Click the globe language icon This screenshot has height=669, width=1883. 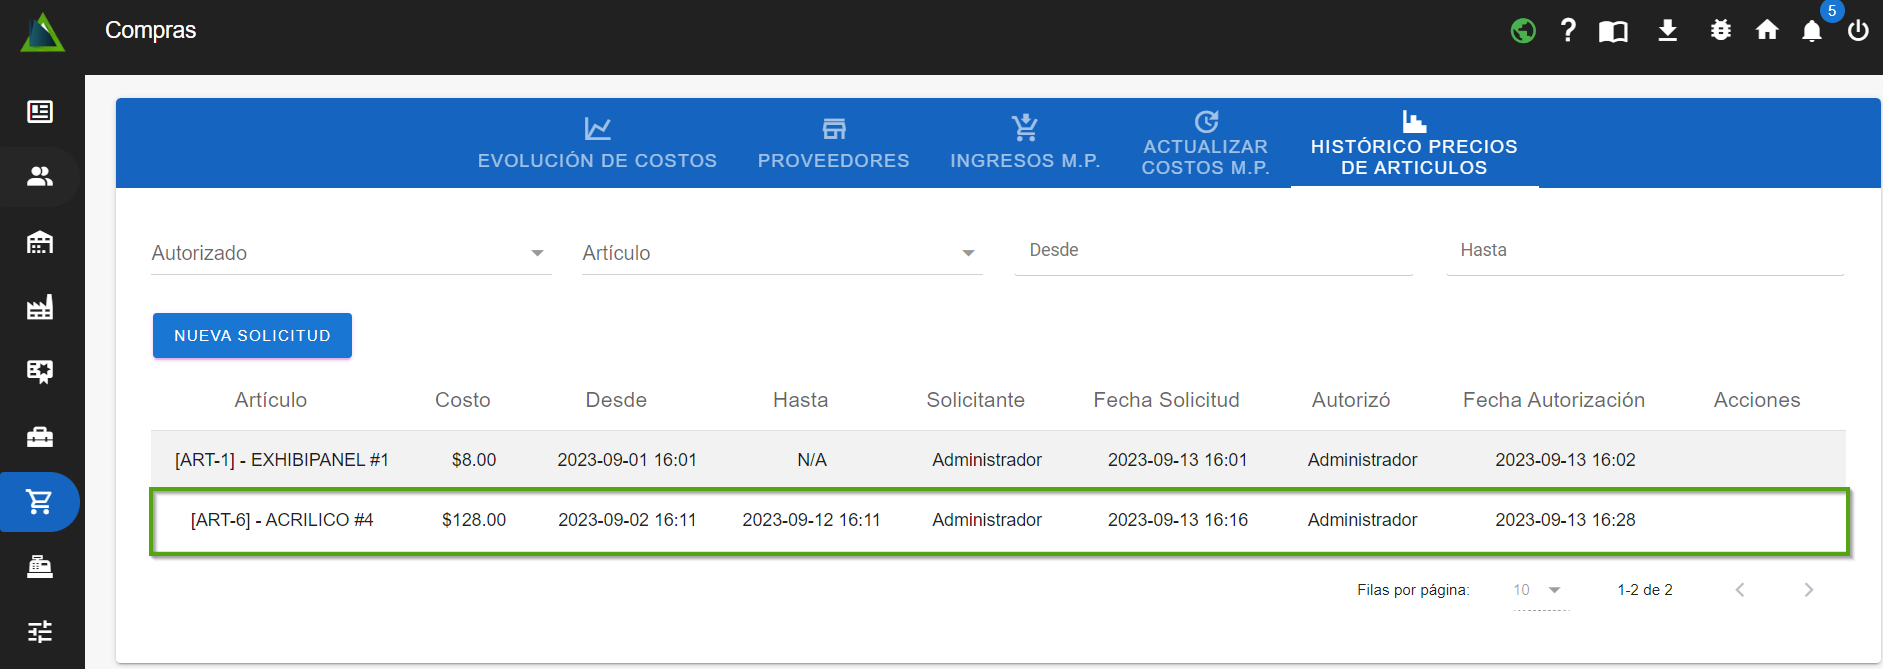pyautogui.click(x=1523, y=31)
